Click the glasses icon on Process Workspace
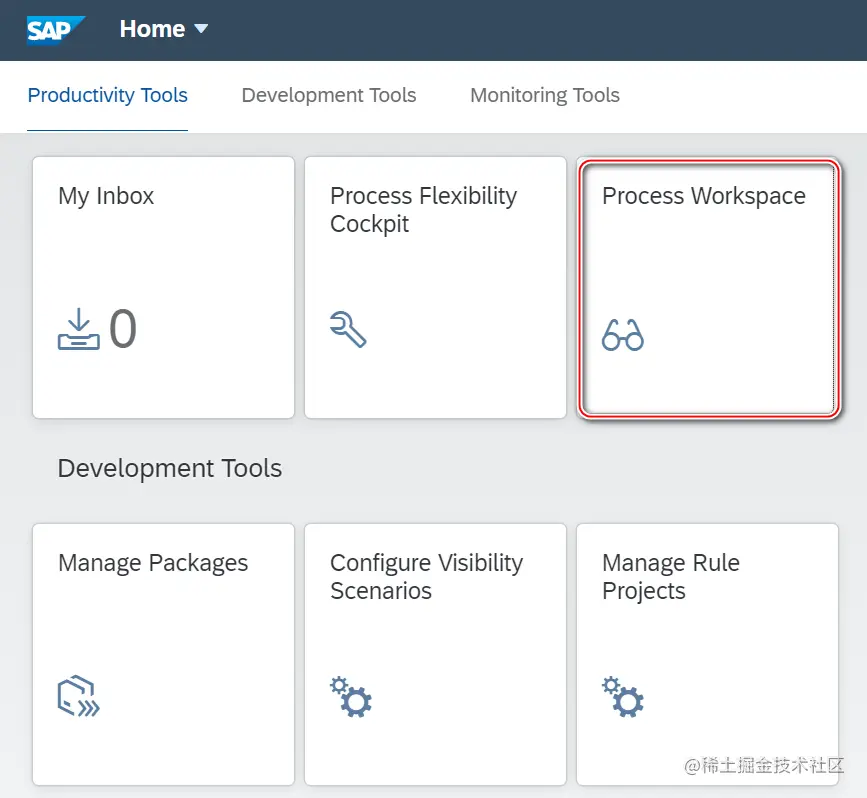The image size is (867, 798). (622, 334)
